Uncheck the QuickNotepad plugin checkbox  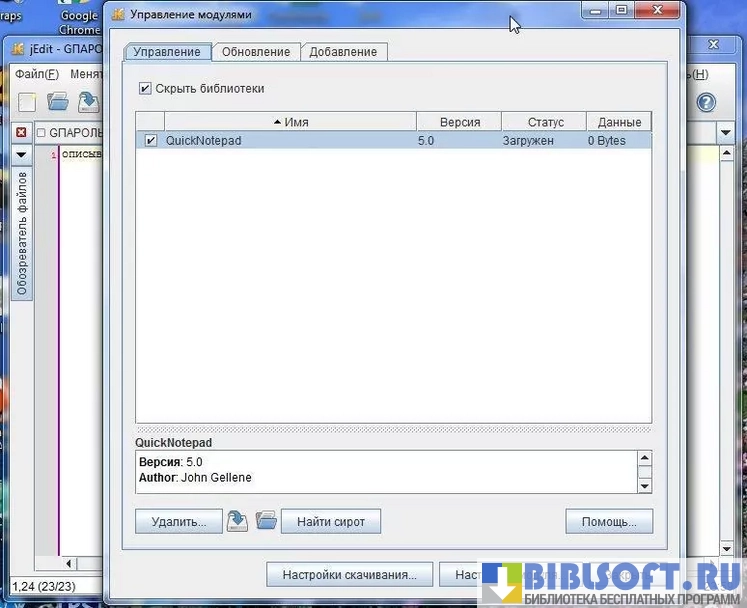coord(151,141)
